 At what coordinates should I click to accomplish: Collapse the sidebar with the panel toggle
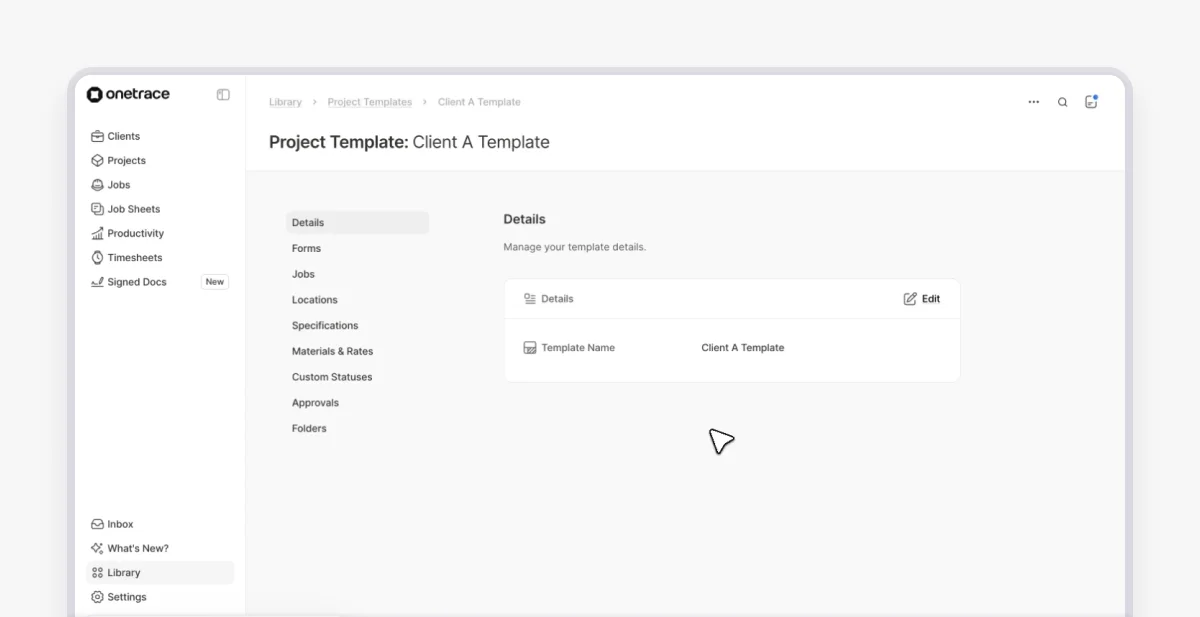[x=222, y=94]
